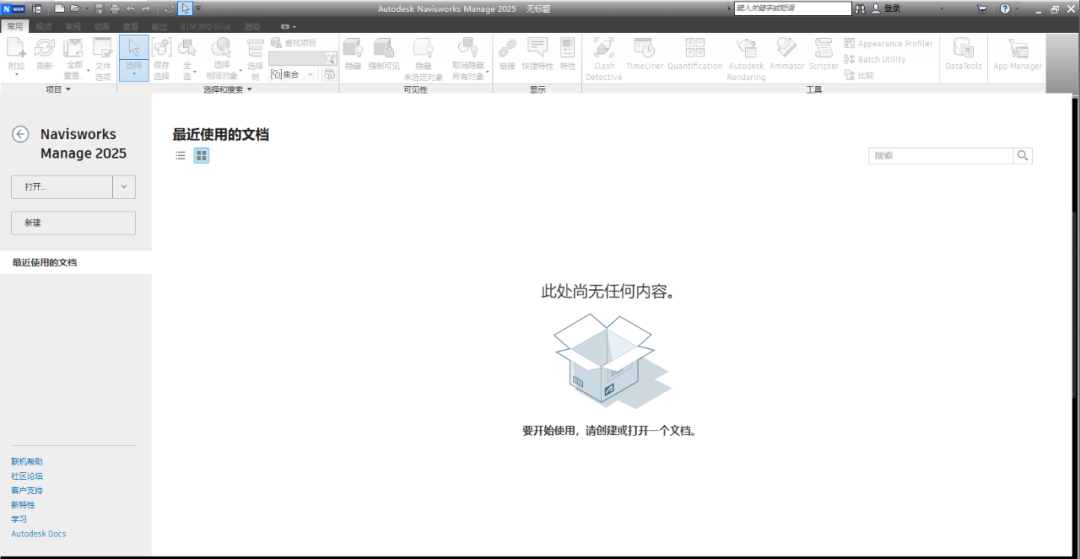
Task: Click the recent documents 搜索 field
Action: click(941, 156)
